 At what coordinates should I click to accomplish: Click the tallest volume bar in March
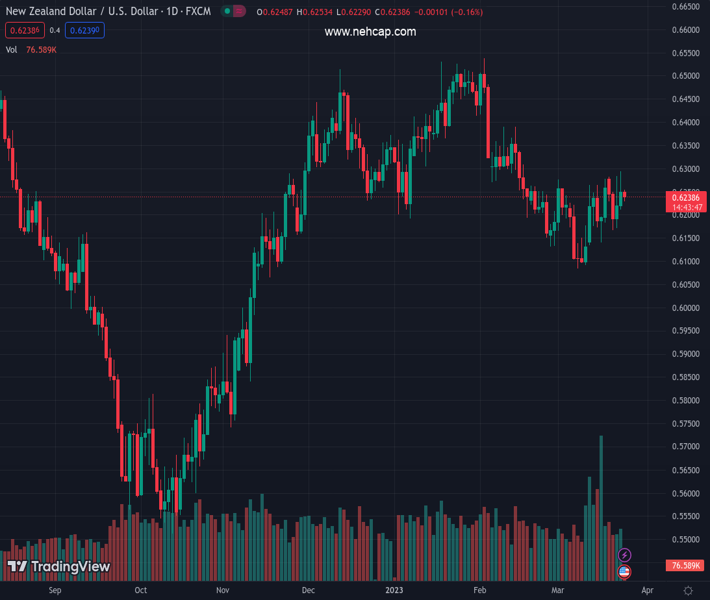coord(601,500)
